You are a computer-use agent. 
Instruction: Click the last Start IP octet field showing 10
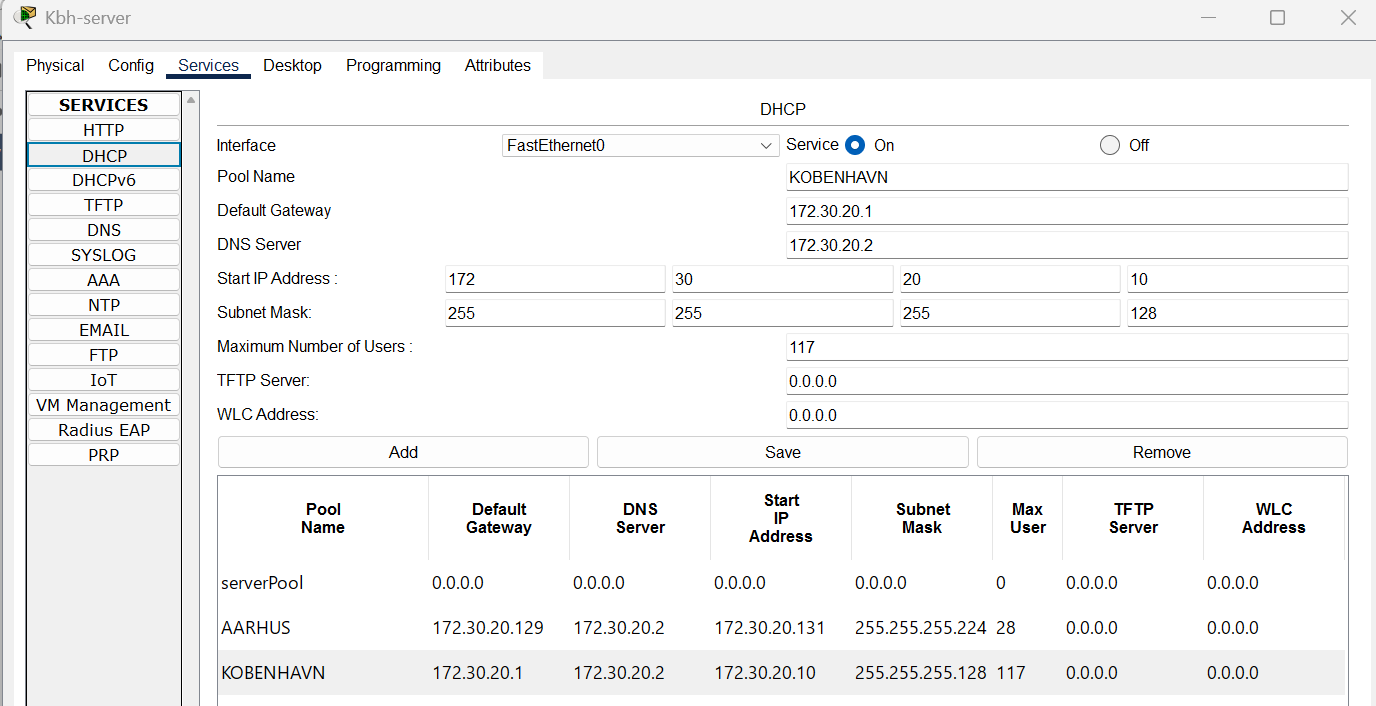coord(1238,279)
